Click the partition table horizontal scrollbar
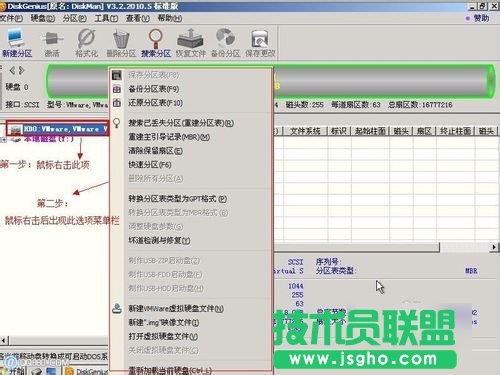The width and height of the screenshot is (500, 375). pos(357,247)
